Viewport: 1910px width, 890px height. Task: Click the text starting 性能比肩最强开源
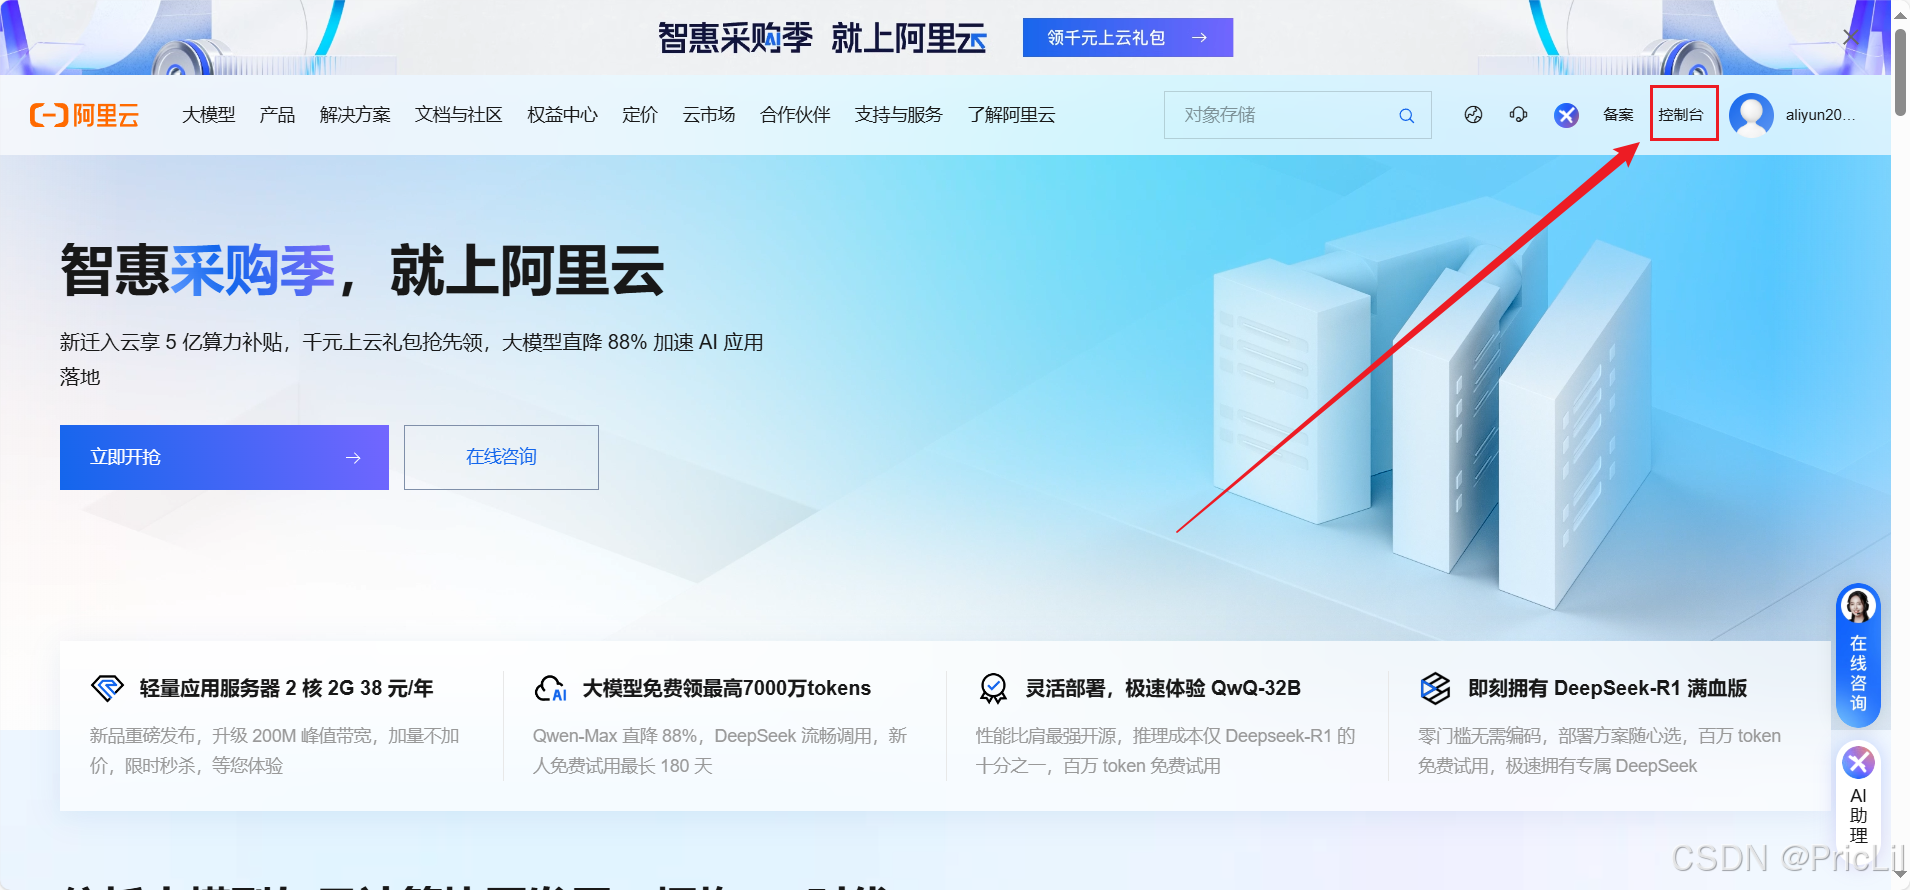pos(1166,751)
